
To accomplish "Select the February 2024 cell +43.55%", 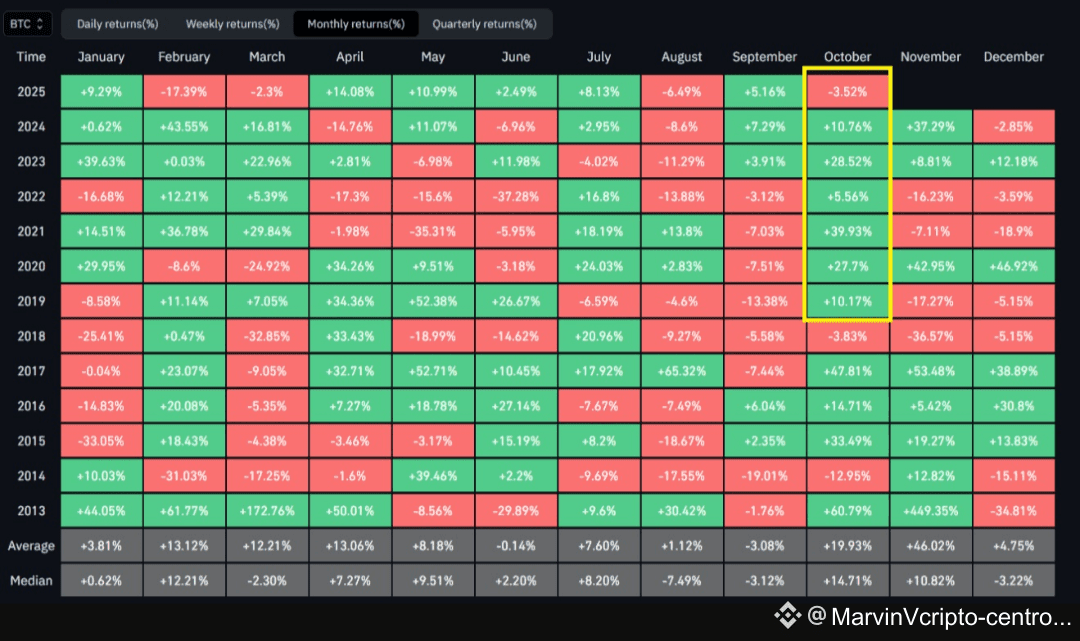I will click(184, 127).
